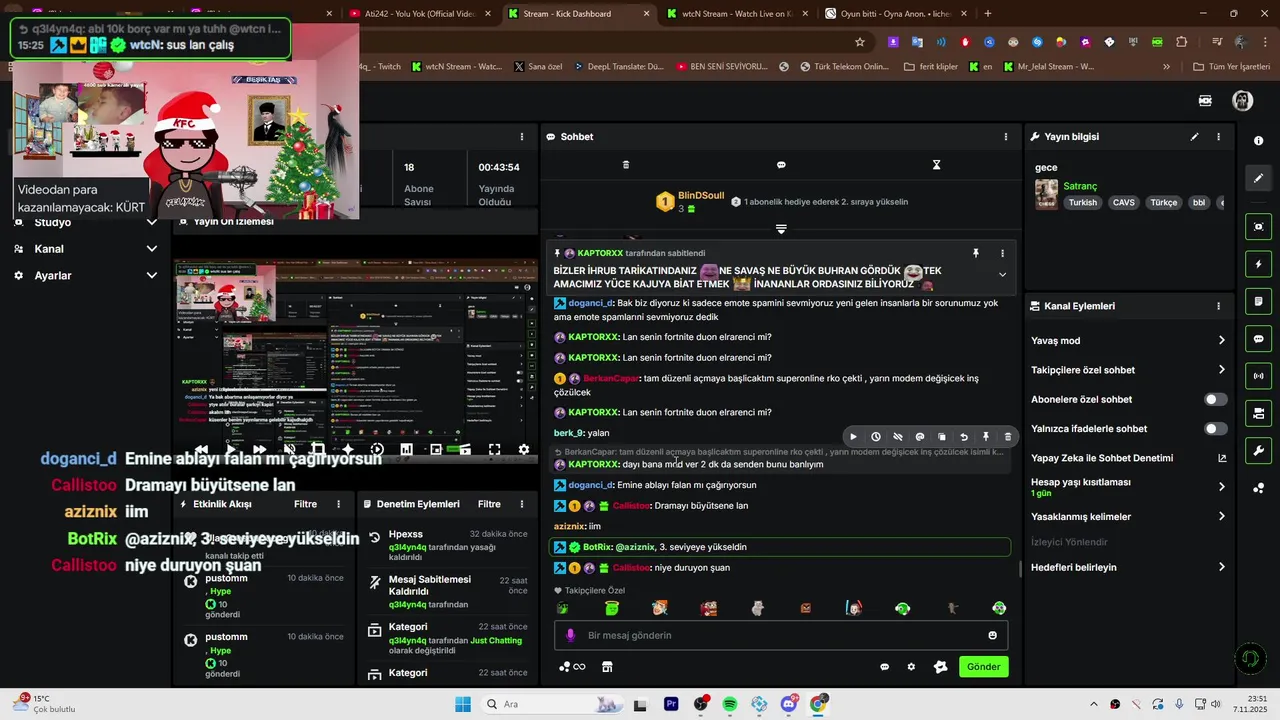
Task: Open Spotify from the Windows taskbar
Action: [x=730, y=704]
